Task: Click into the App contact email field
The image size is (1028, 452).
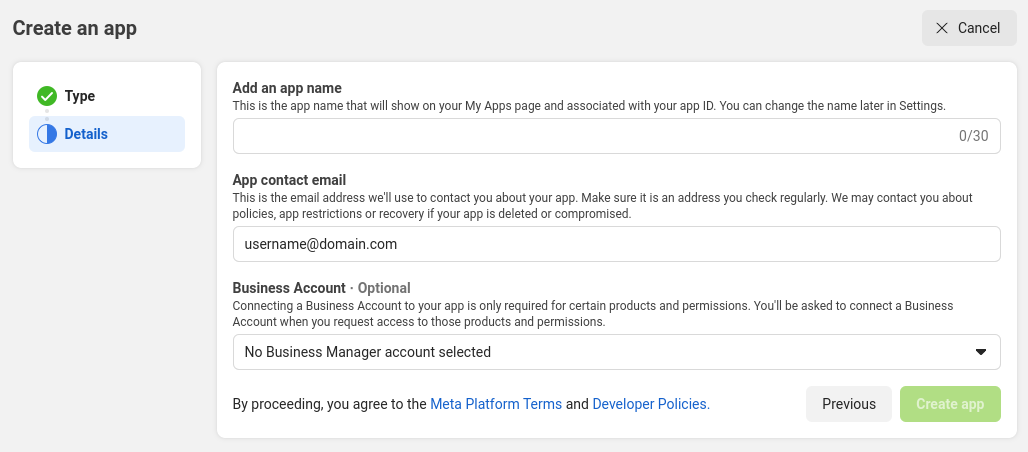Action: pyautogui.click(x=616, y=243)
